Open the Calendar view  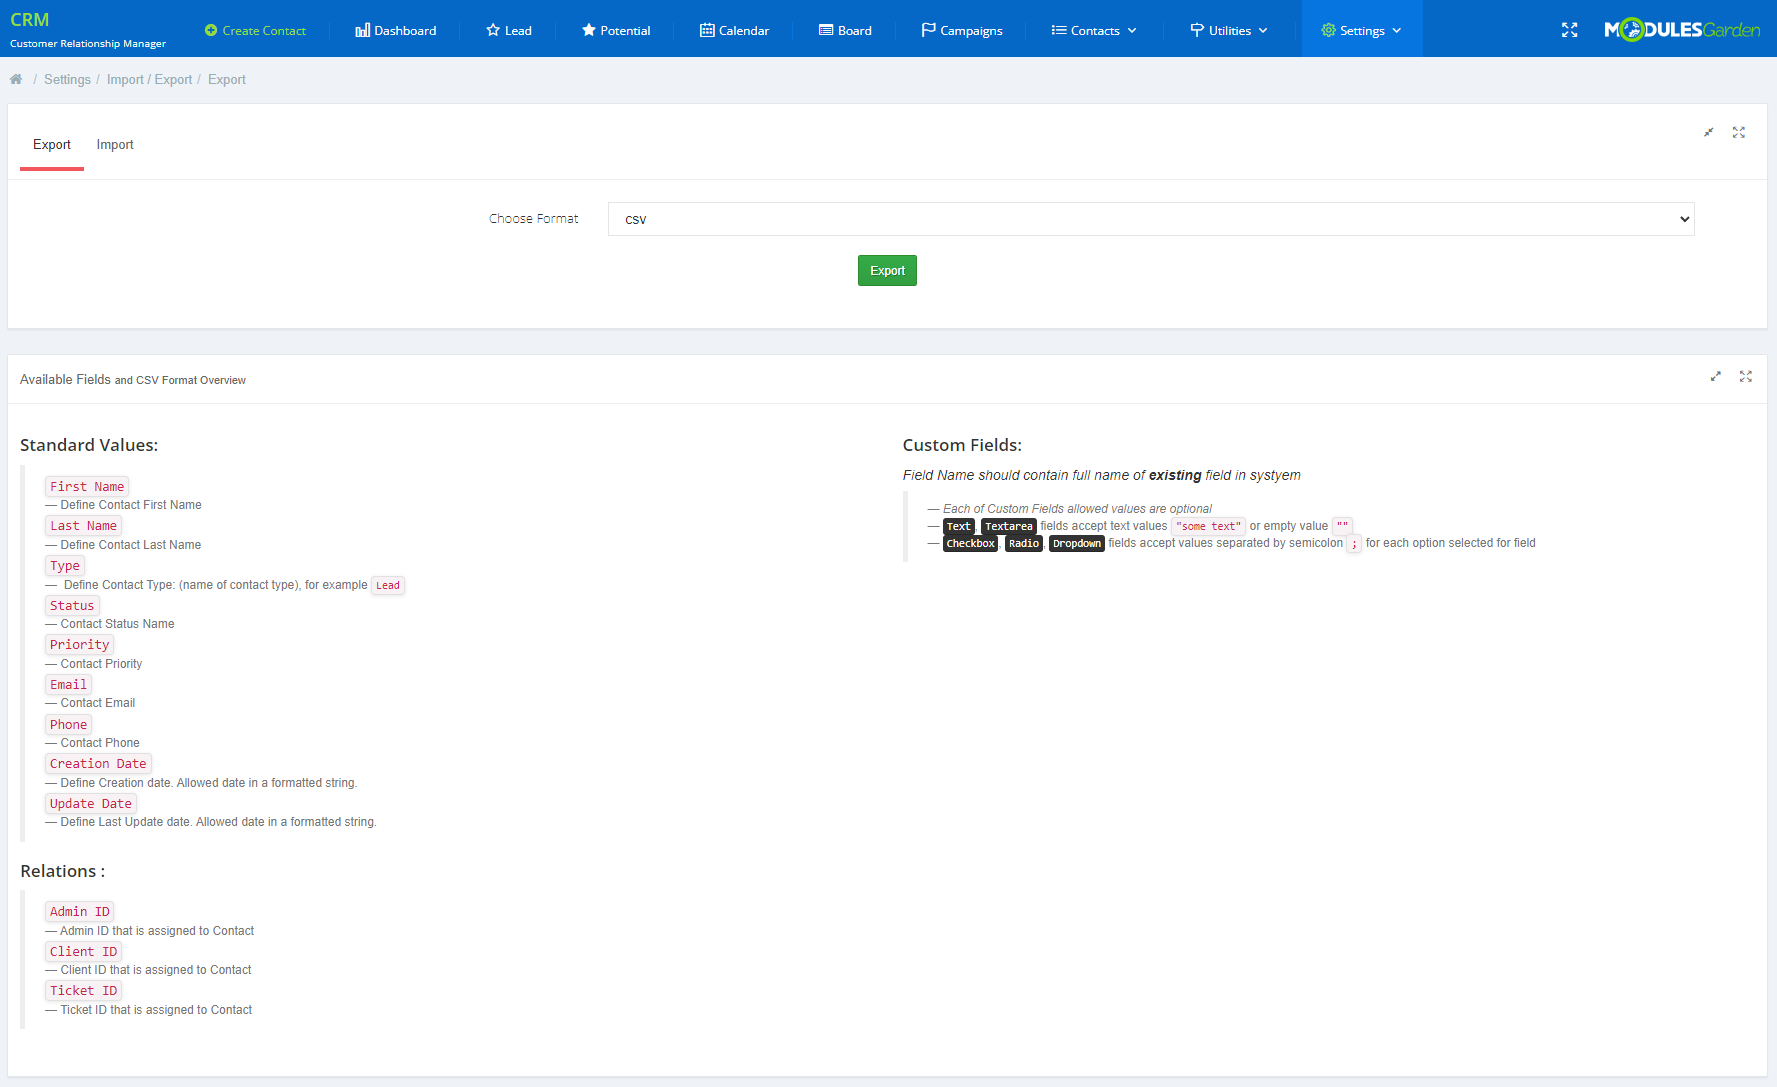[735, 30]
